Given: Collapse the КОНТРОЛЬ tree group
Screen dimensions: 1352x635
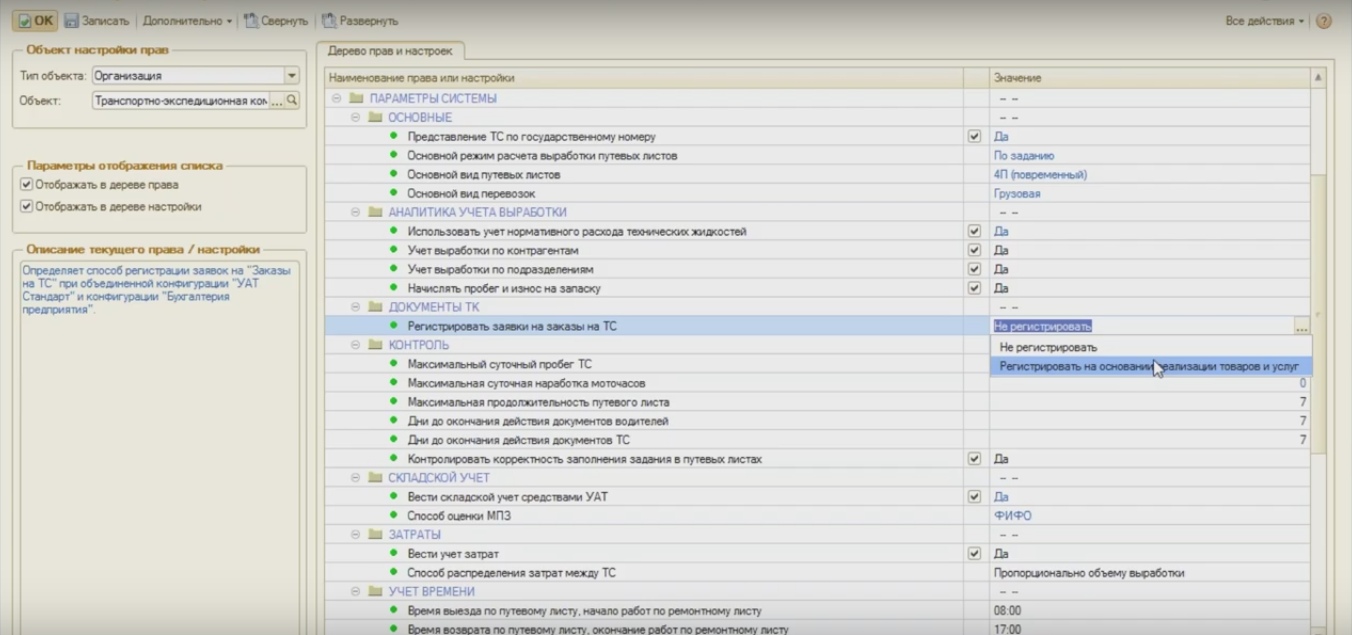Looking at the screenshot, I should [355, 345].
